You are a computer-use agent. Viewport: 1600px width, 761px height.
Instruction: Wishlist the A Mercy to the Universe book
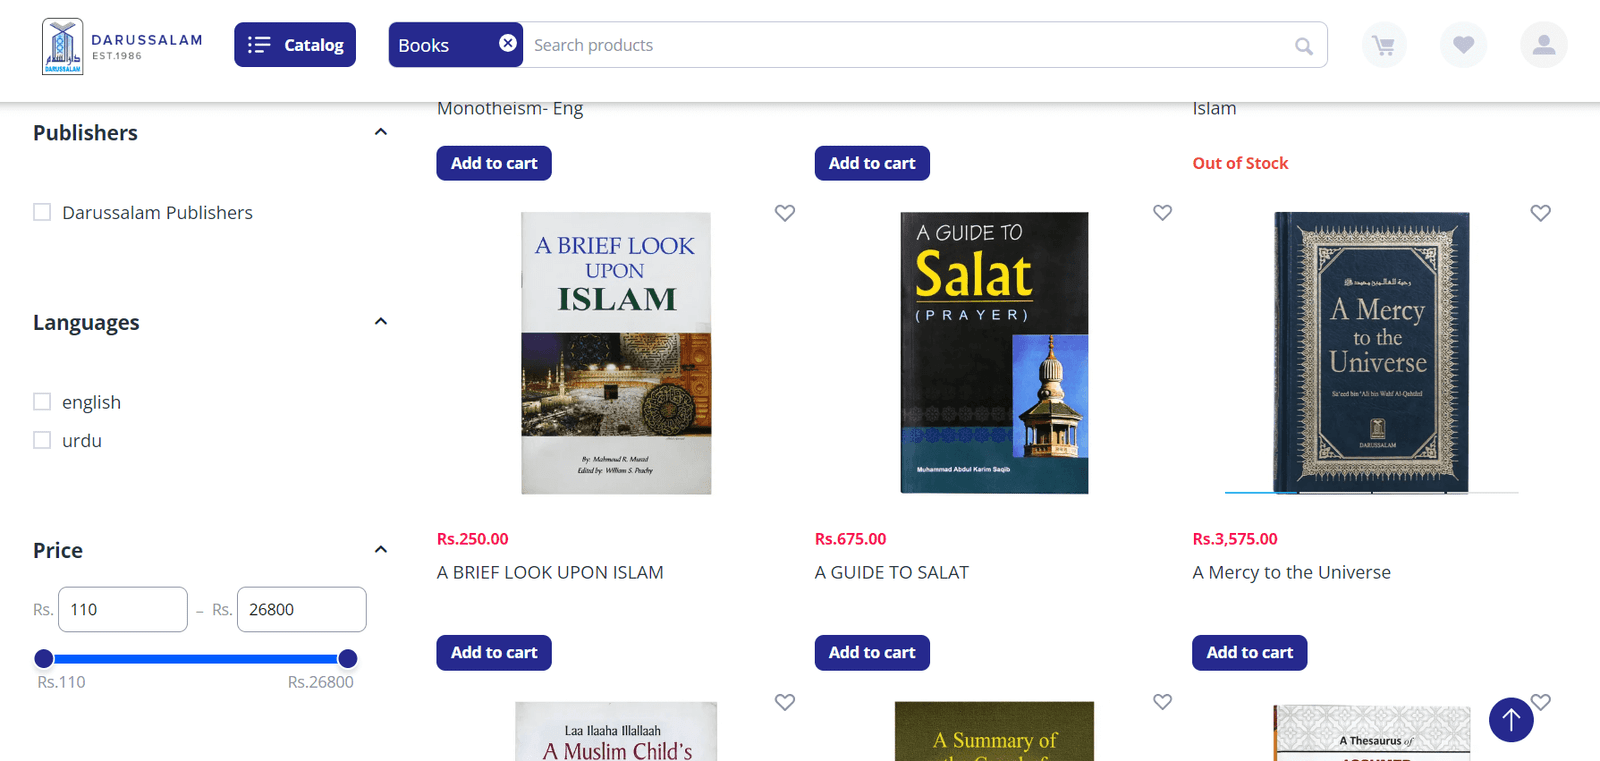tap(1540, 213)
